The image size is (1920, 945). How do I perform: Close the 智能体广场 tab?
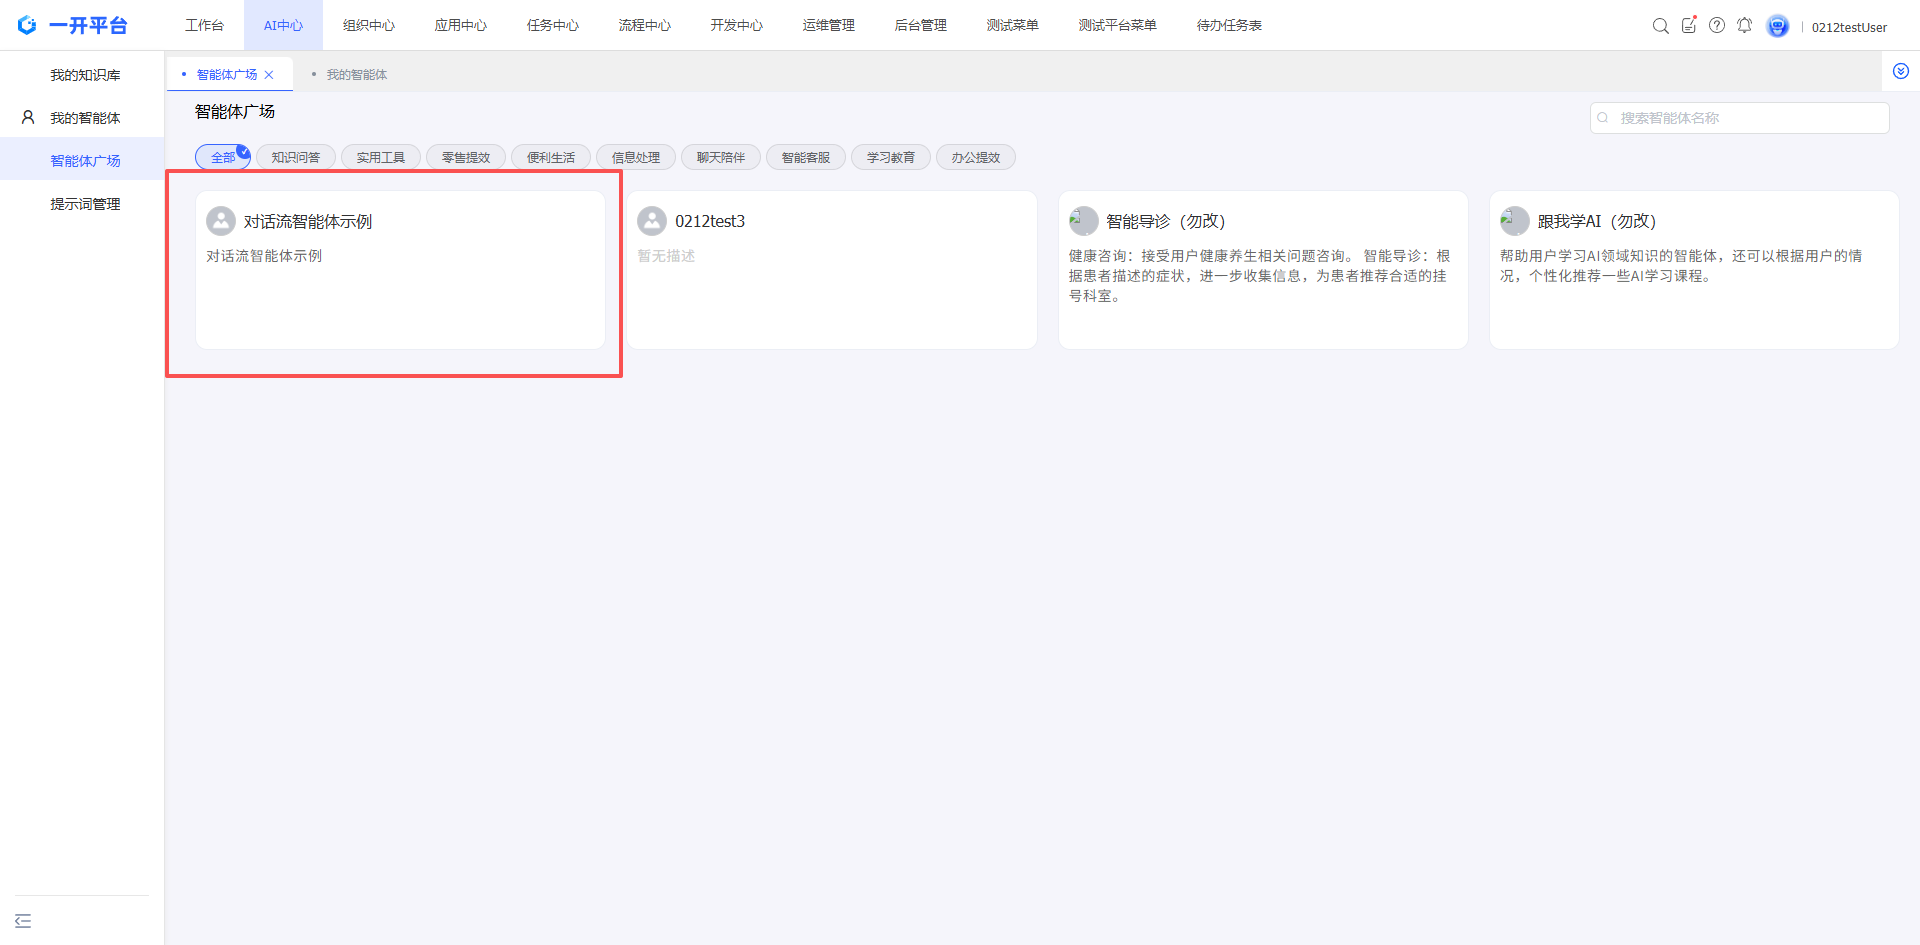pyautogui.click(x=269, y=75)
